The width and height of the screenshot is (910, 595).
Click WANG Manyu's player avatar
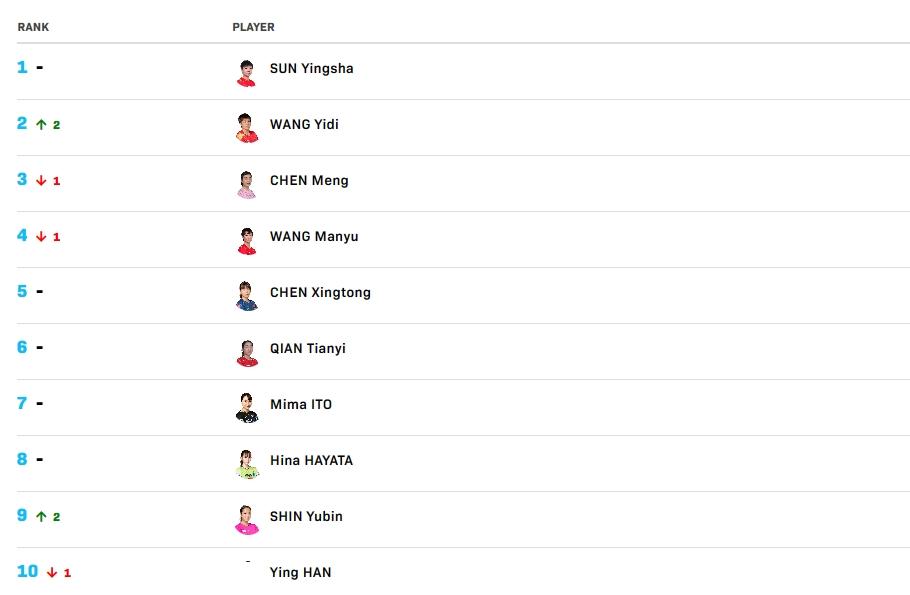pos(246,240)
